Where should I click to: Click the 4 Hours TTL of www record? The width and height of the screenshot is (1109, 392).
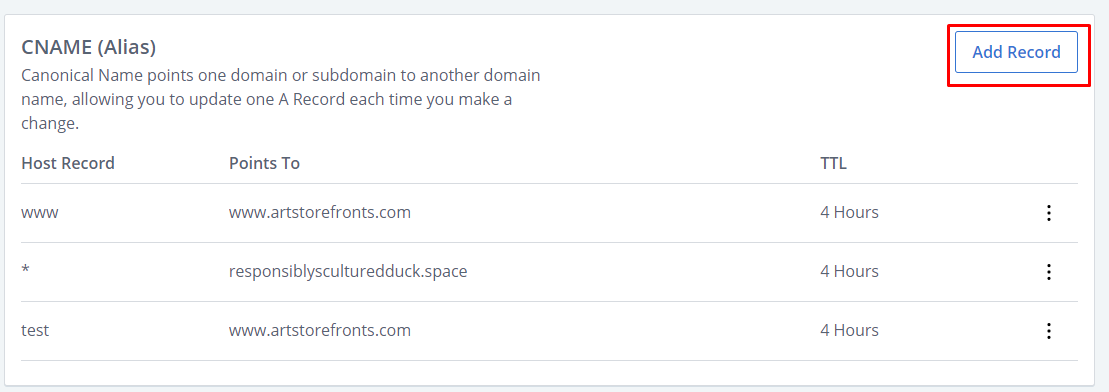click(849, 212)
